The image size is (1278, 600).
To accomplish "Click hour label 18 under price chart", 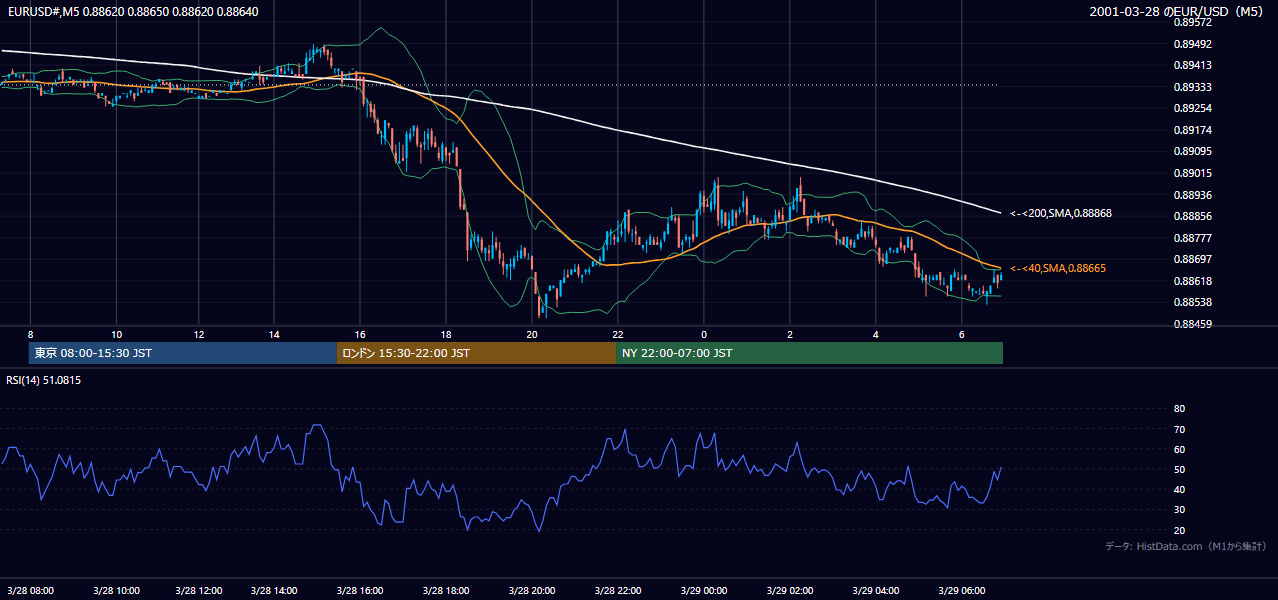I will point(446,334).
